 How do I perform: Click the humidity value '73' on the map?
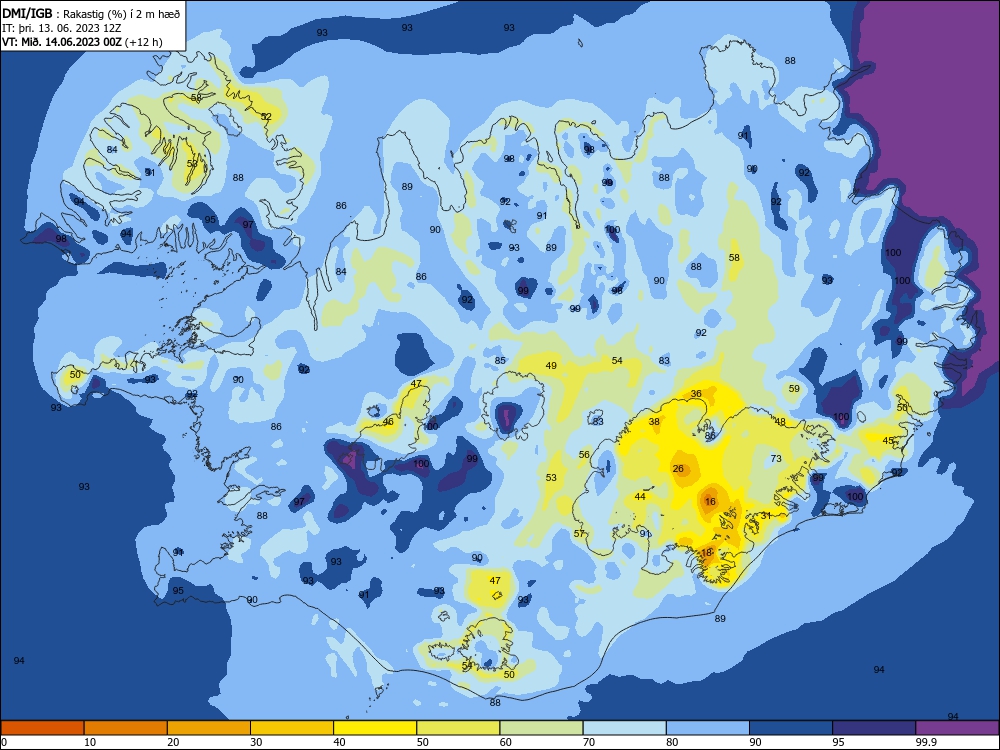776,459
